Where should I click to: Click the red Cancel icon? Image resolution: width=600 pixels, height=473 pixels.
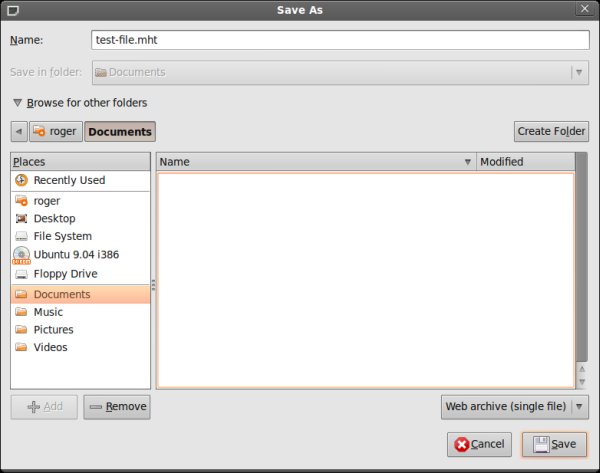point(461,444)
